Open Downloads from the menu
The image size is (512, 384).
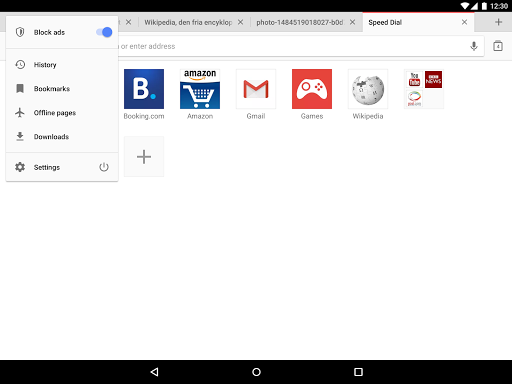[62, 137]
